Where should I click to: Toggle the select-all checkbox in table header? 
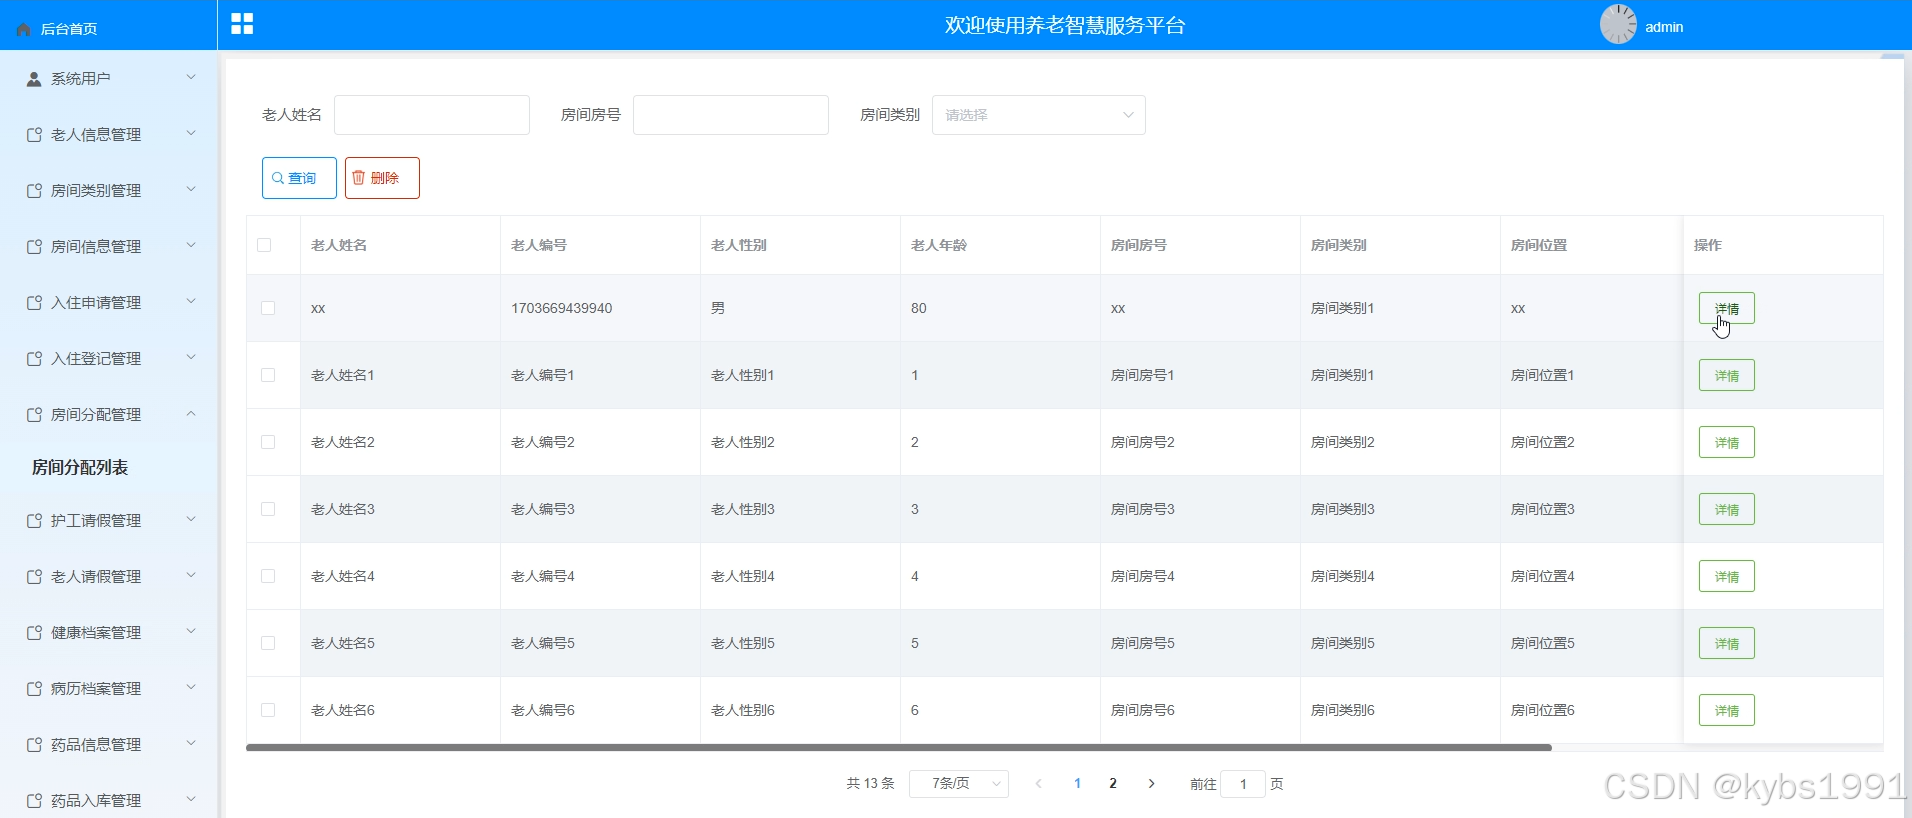(264, 245)
